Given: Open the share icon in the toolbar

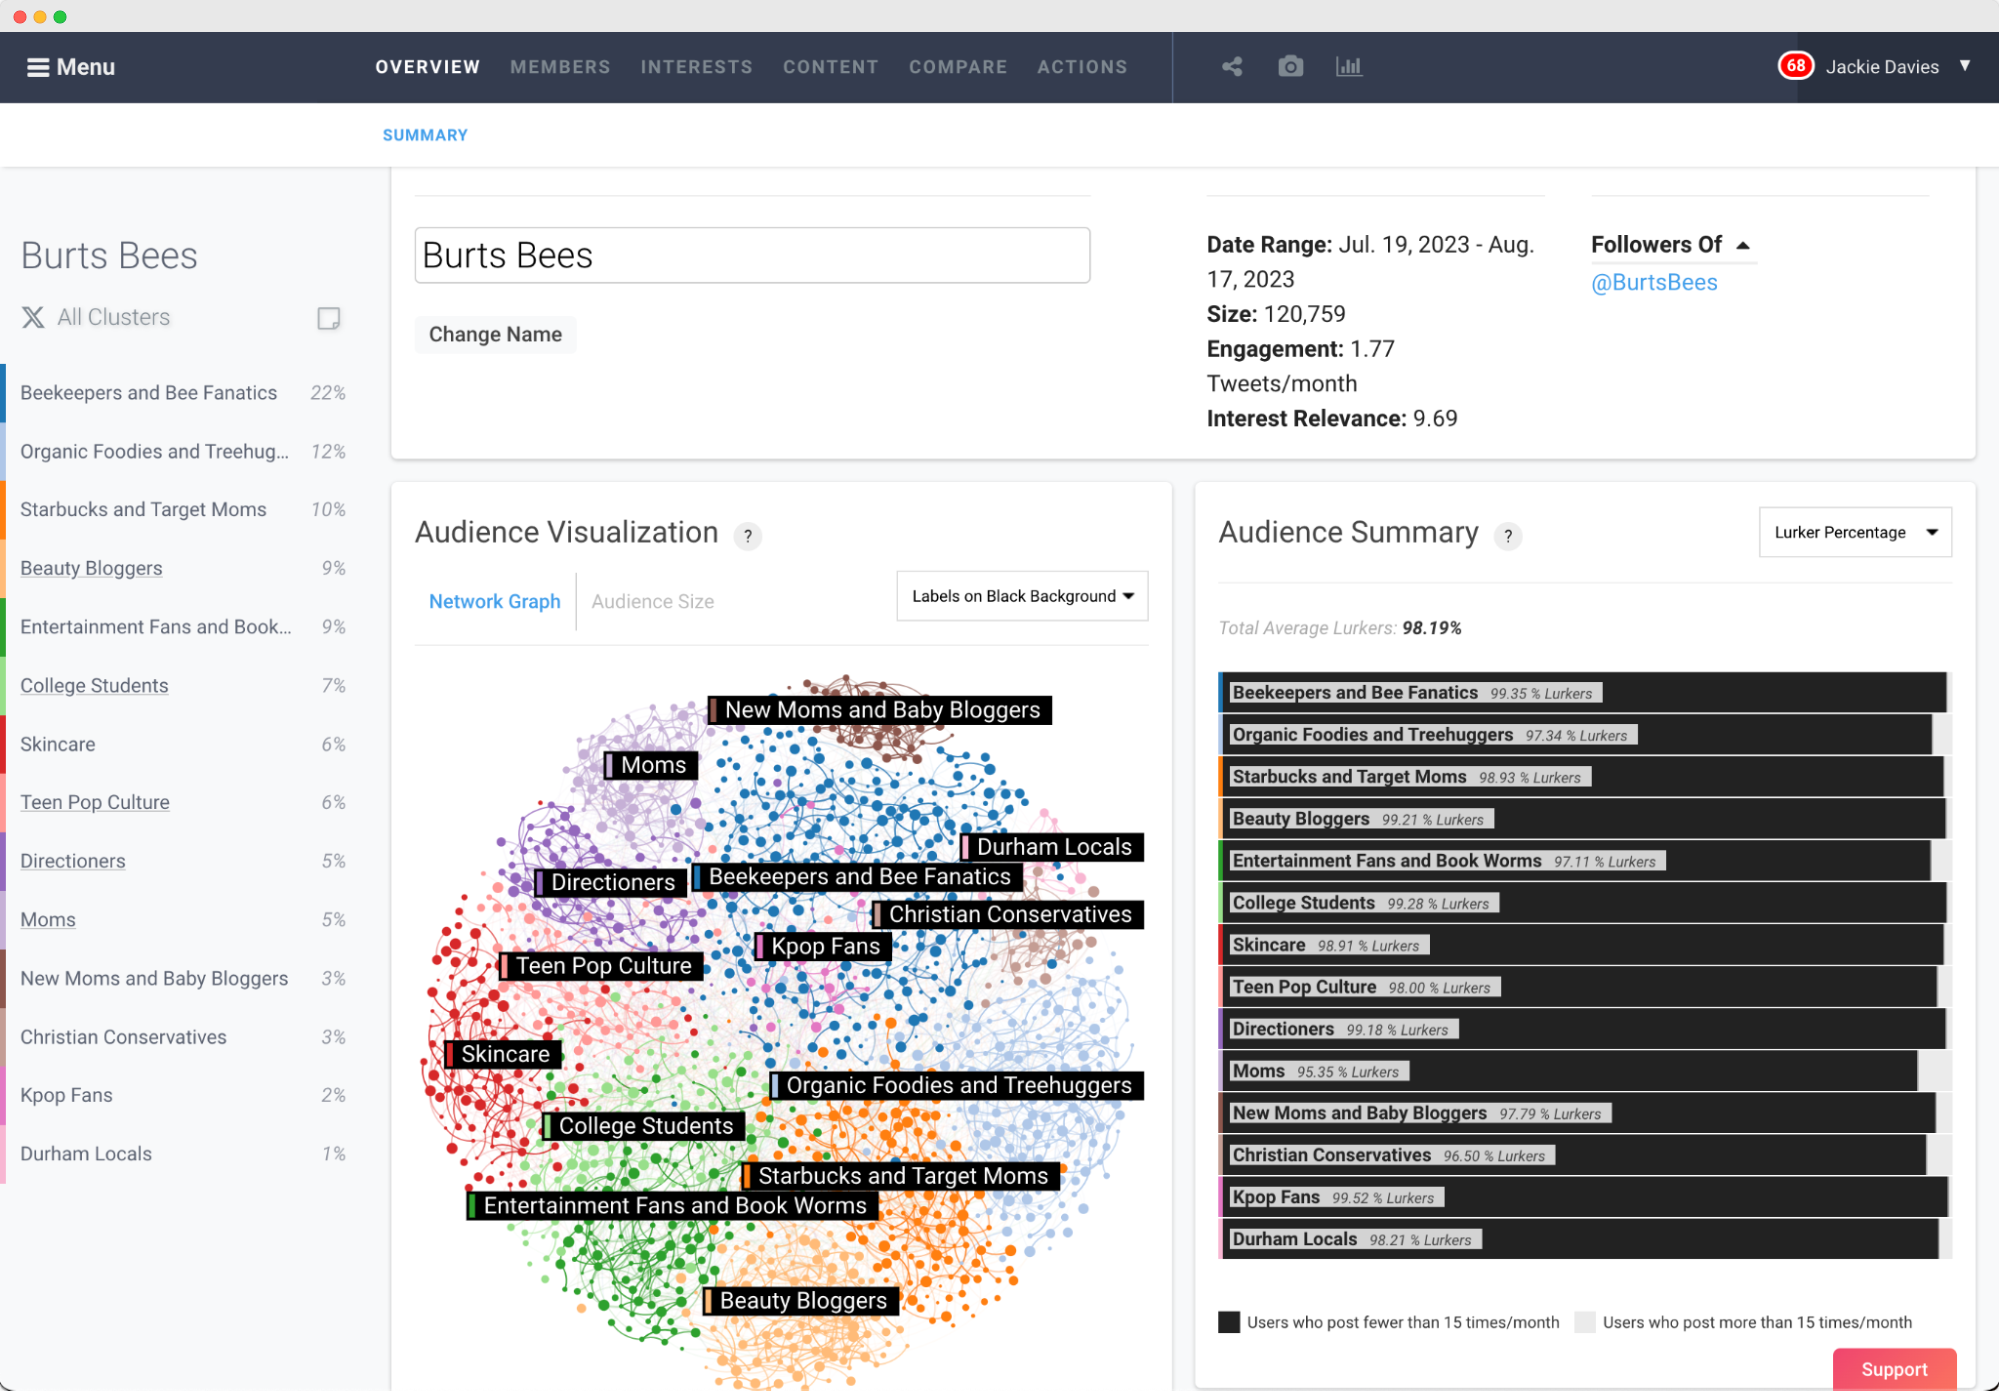Looking at the screenshot, I should tap(1231, 66).
